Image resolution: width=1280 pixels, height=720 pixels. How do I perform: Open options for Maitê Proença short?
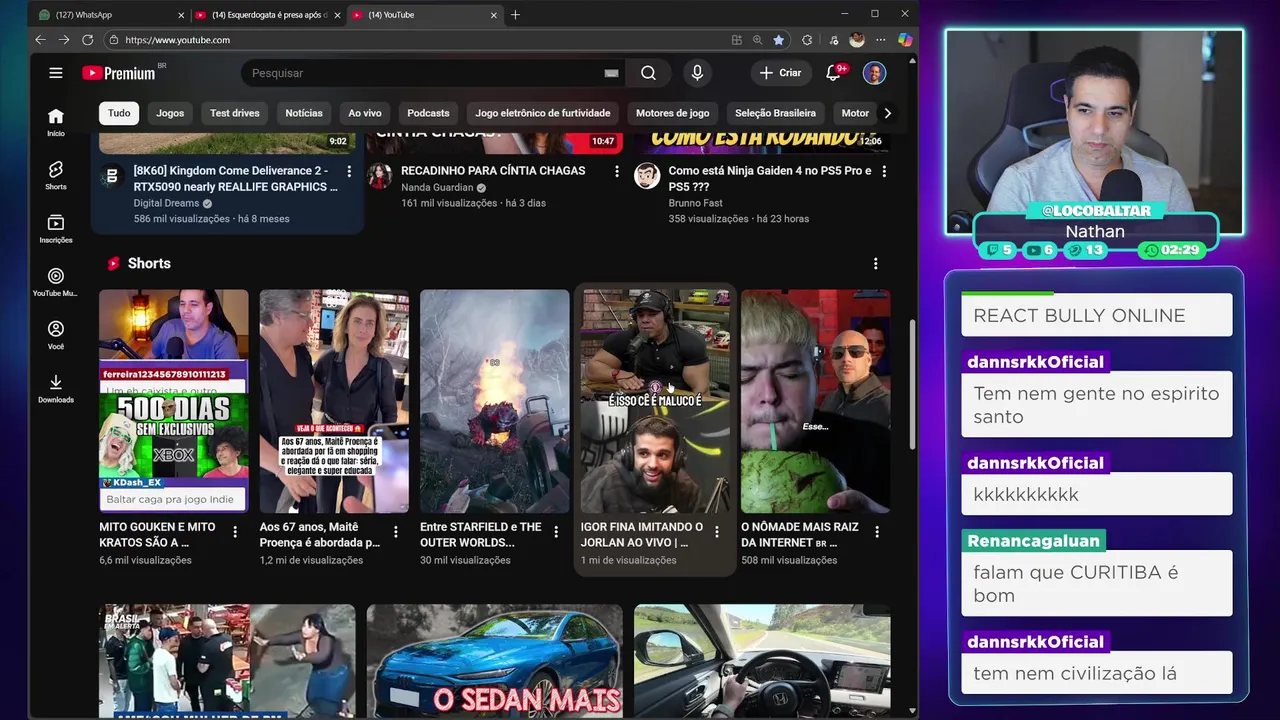pos(395,532)
